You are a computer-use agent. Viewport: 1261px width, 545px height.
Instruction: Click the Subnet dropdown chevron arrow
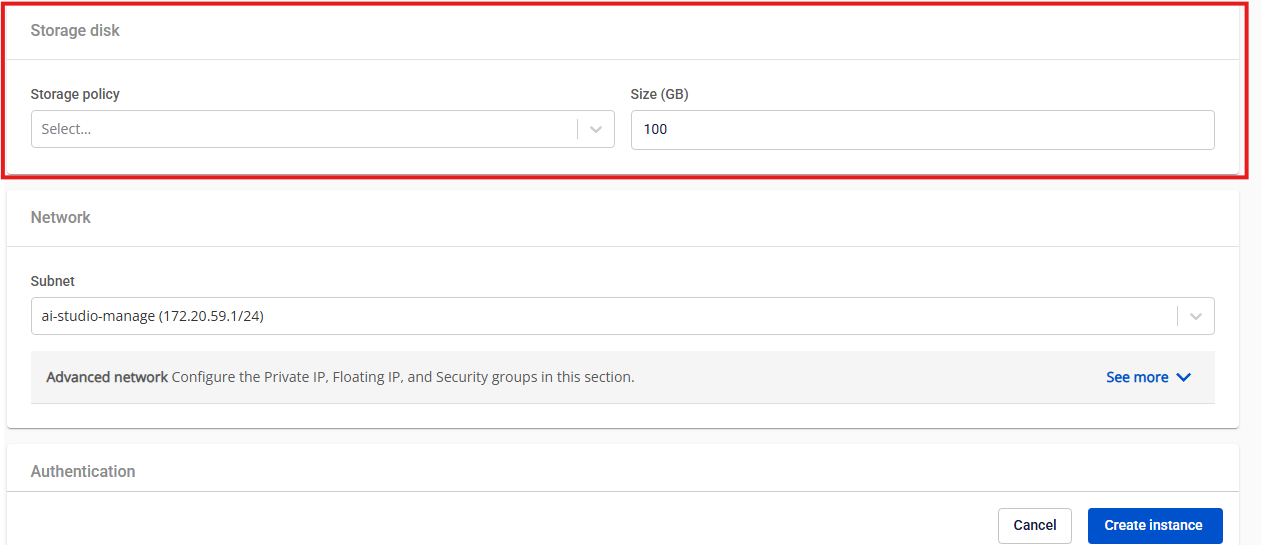[1196, 316]
